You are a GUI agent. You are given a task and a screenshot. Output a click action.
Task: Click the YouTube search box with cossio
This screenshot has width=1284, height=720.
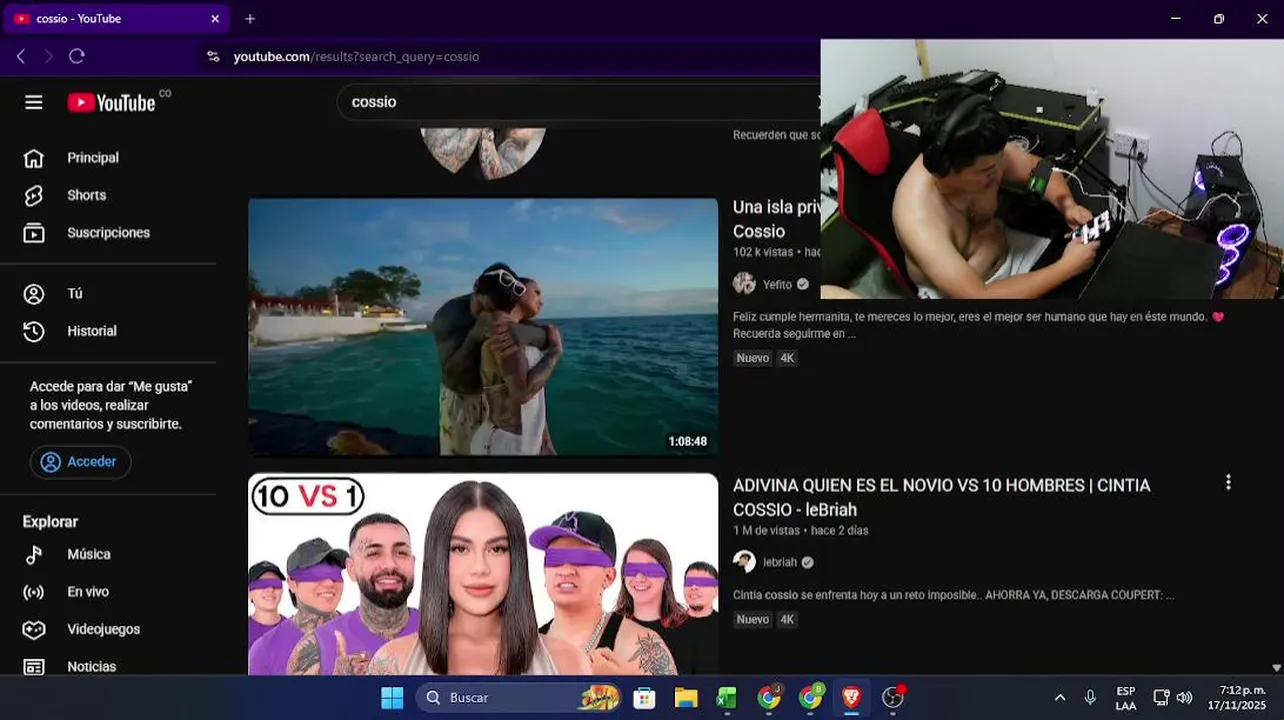click(578, 102)
